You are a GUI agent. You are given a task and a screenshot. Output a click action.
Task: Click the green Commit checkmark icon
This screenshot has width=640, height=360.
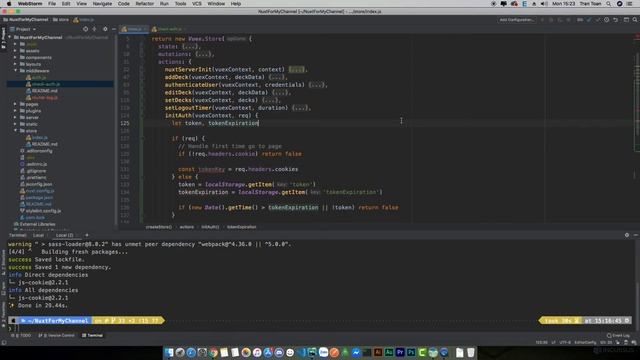(598, 20)
